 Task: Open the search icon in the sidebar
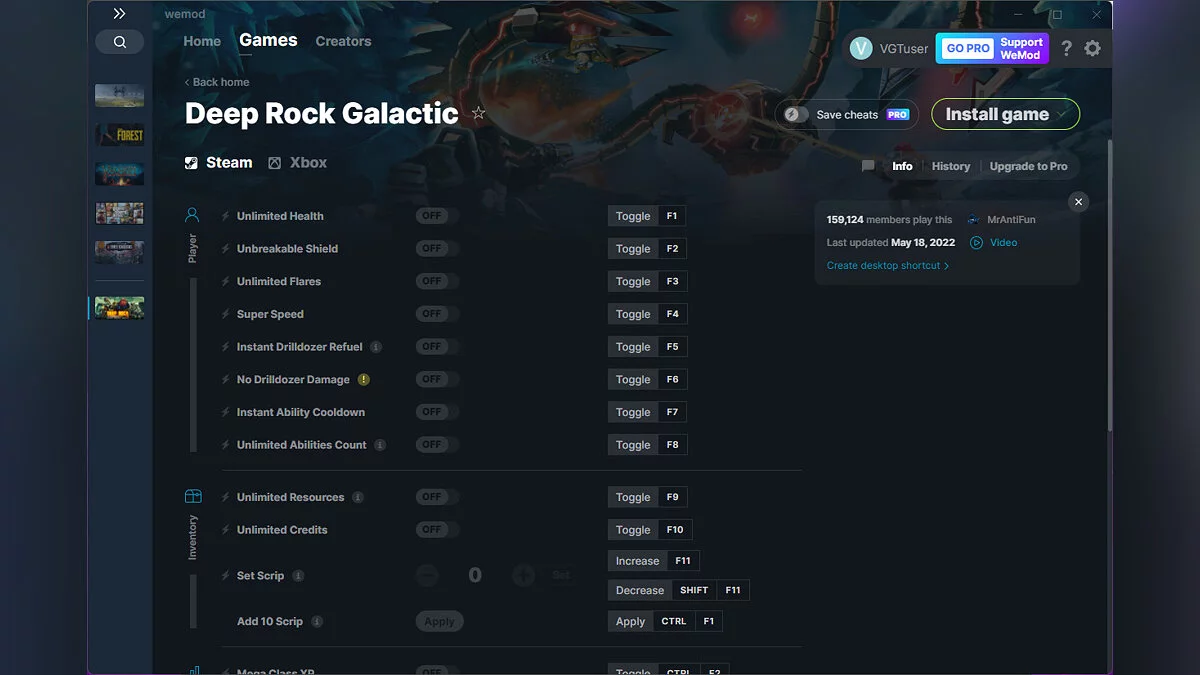[x=120, y=42]
